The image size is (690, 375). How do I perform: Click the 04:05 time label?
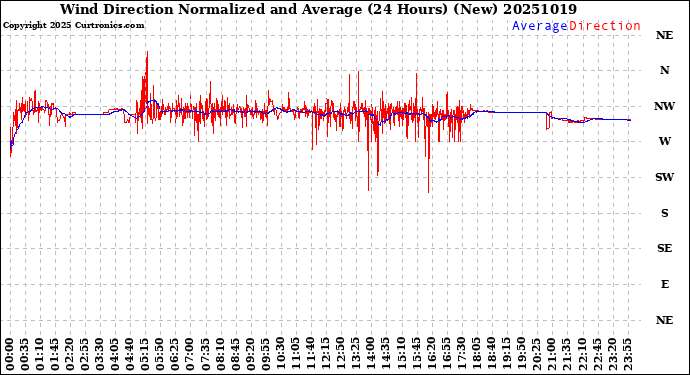[115, 355]
